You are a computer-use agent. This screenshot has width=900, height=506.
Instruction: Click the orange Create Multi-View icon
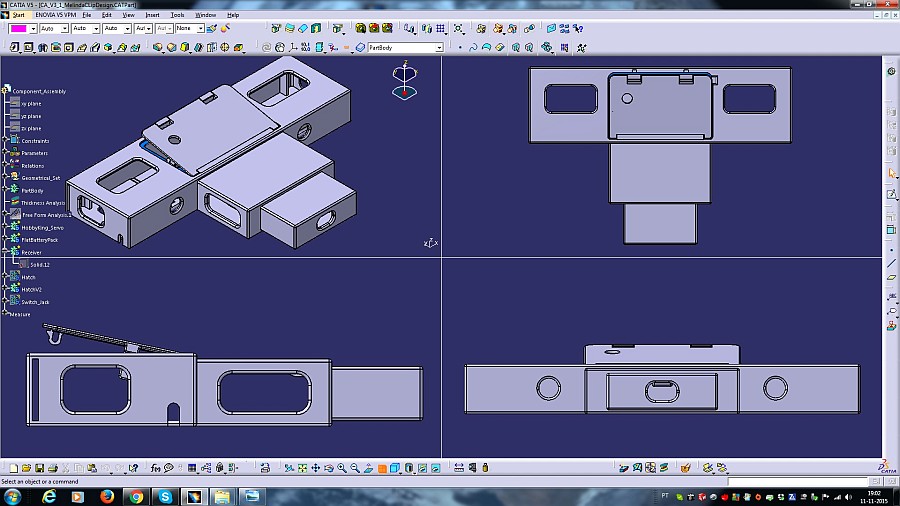[x=382, y=468]
